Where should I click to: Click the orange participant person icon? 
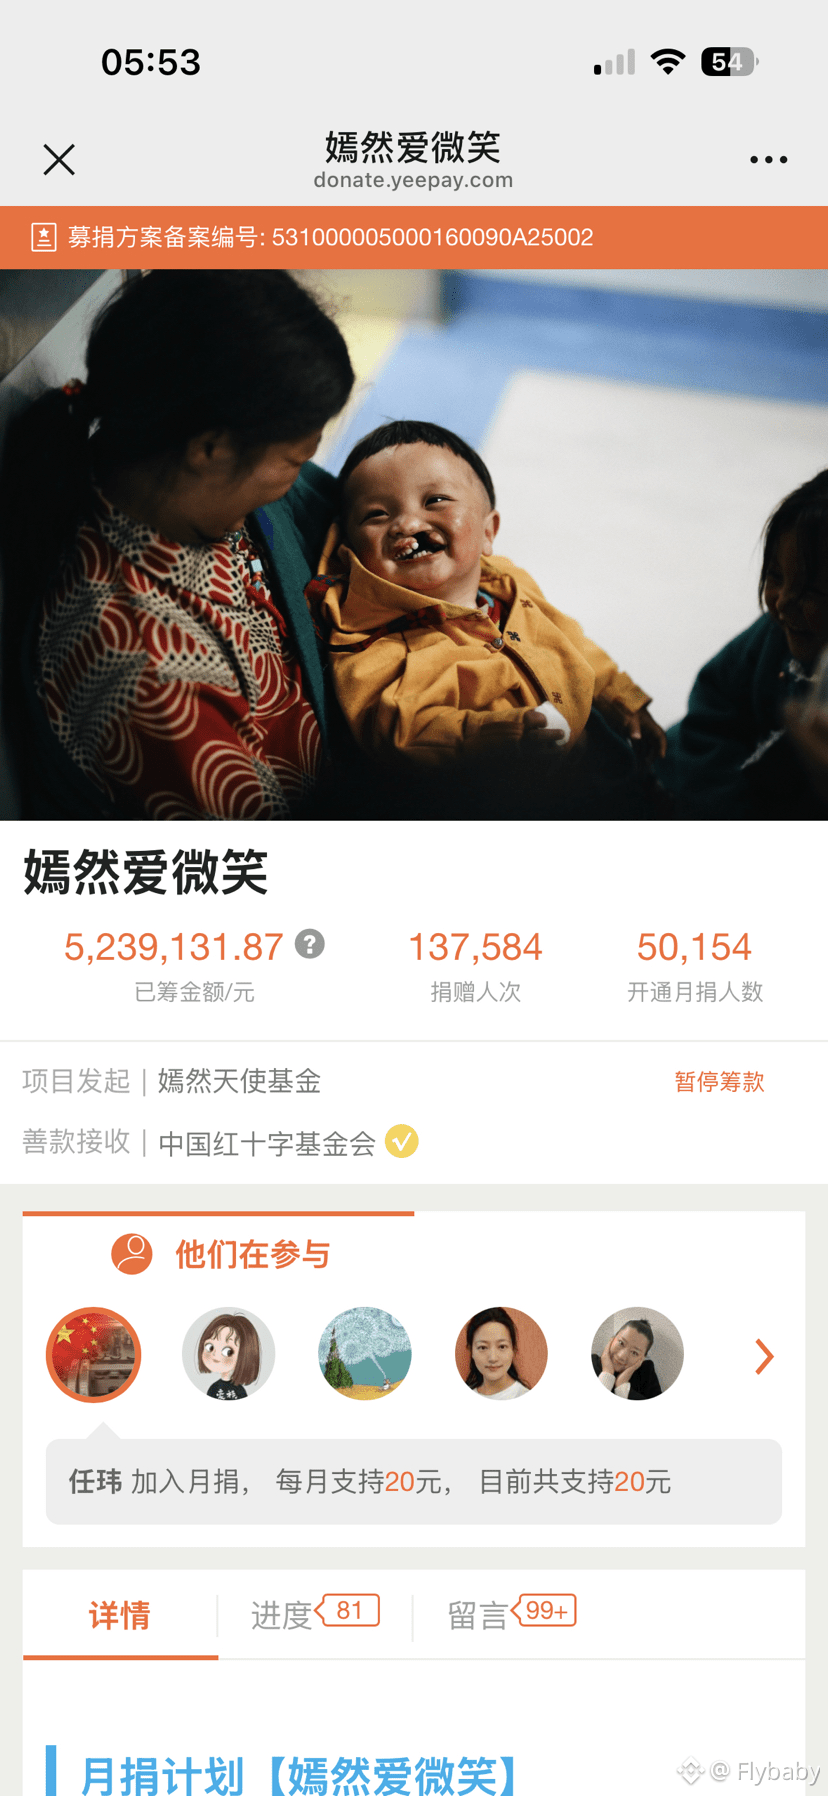(131, 1253)
